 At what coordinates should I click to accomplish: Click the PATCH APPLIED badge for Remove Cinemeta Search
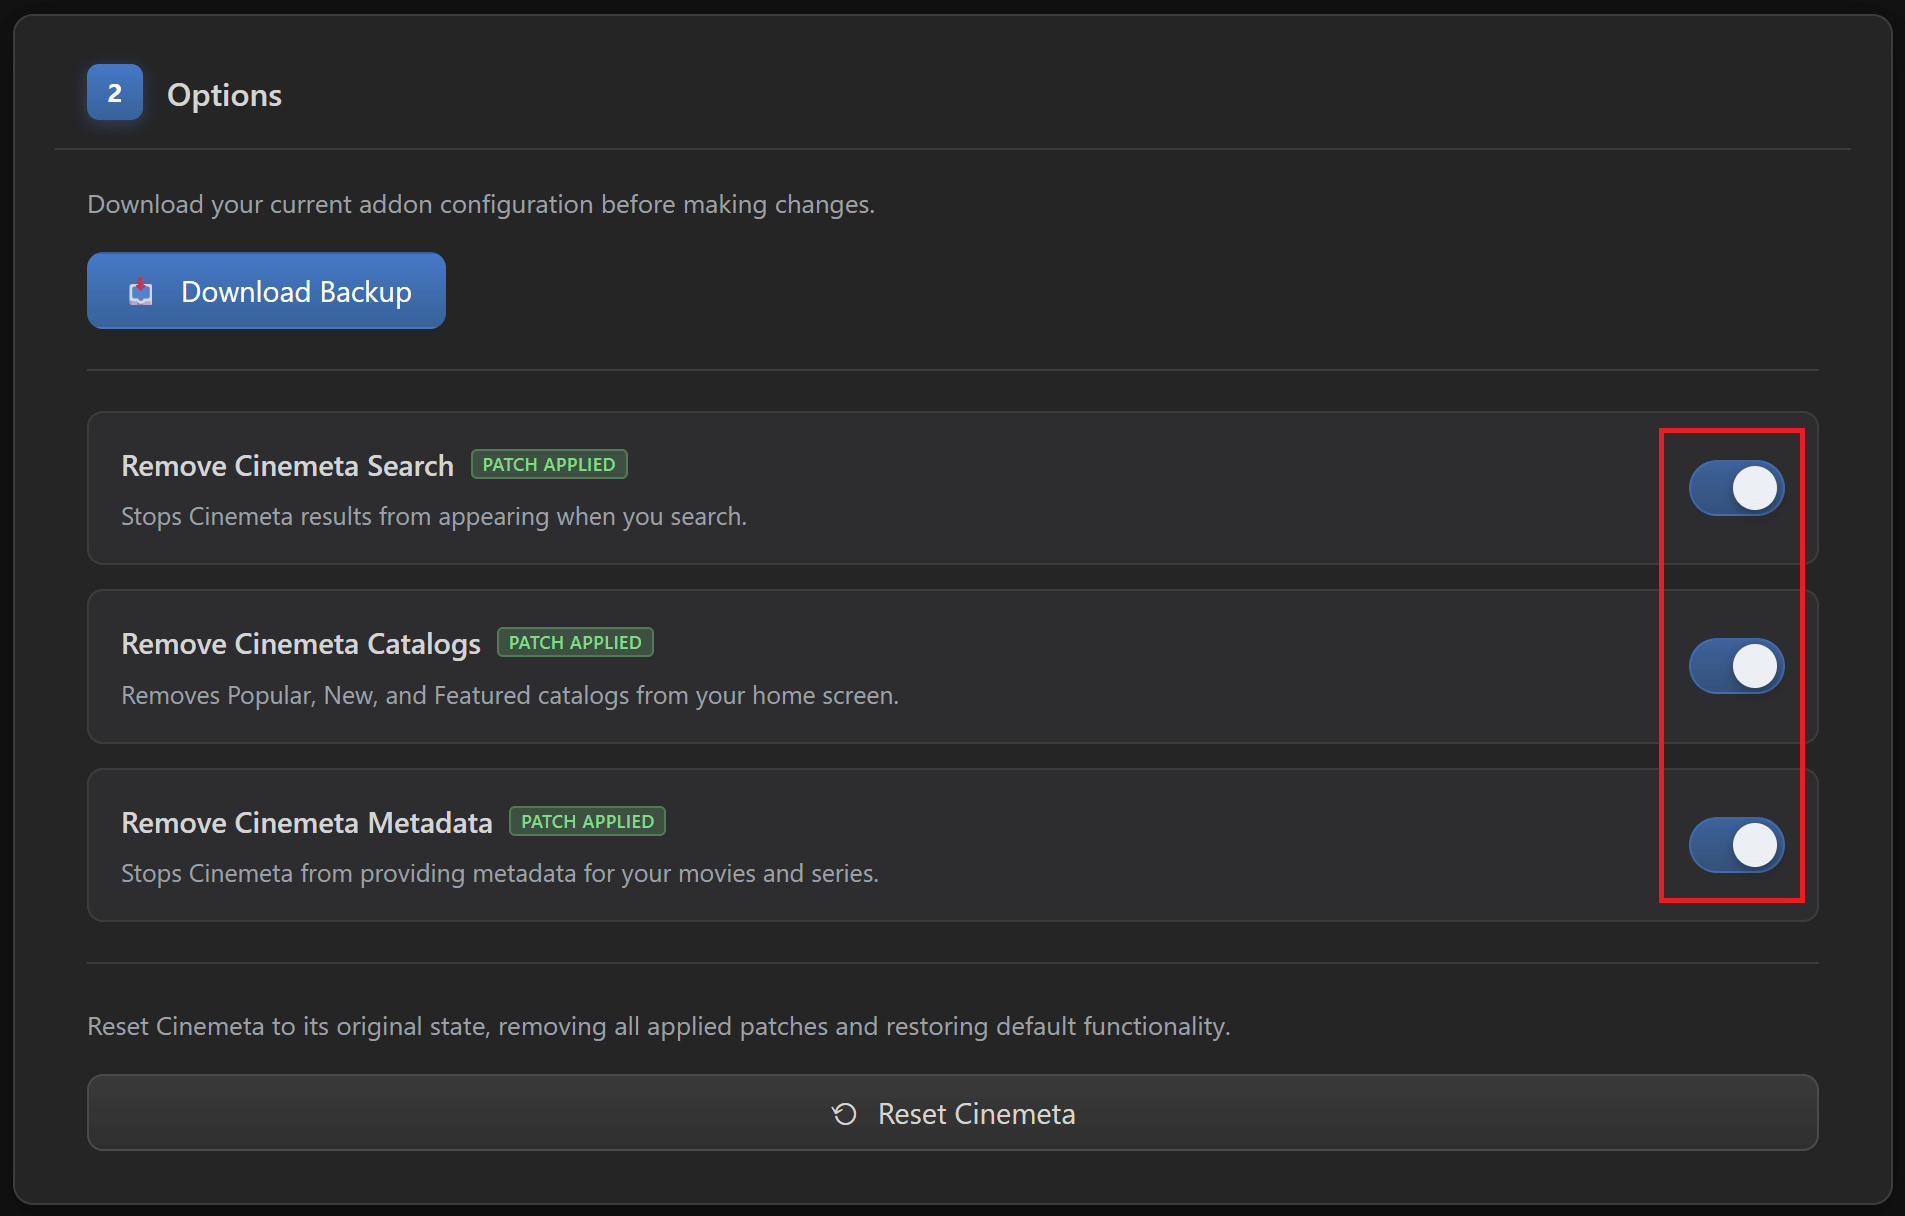(x=549, y=464)
